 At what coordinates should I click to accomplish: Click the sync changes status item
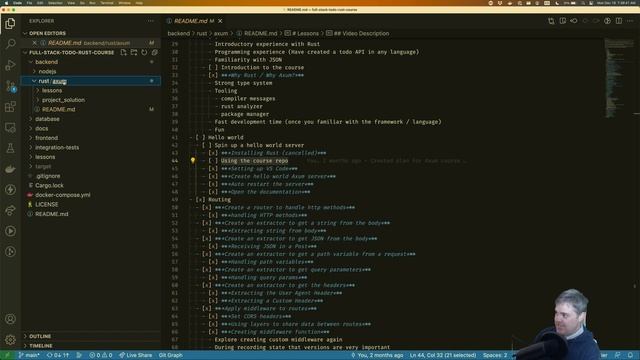[x=58, y=355]
